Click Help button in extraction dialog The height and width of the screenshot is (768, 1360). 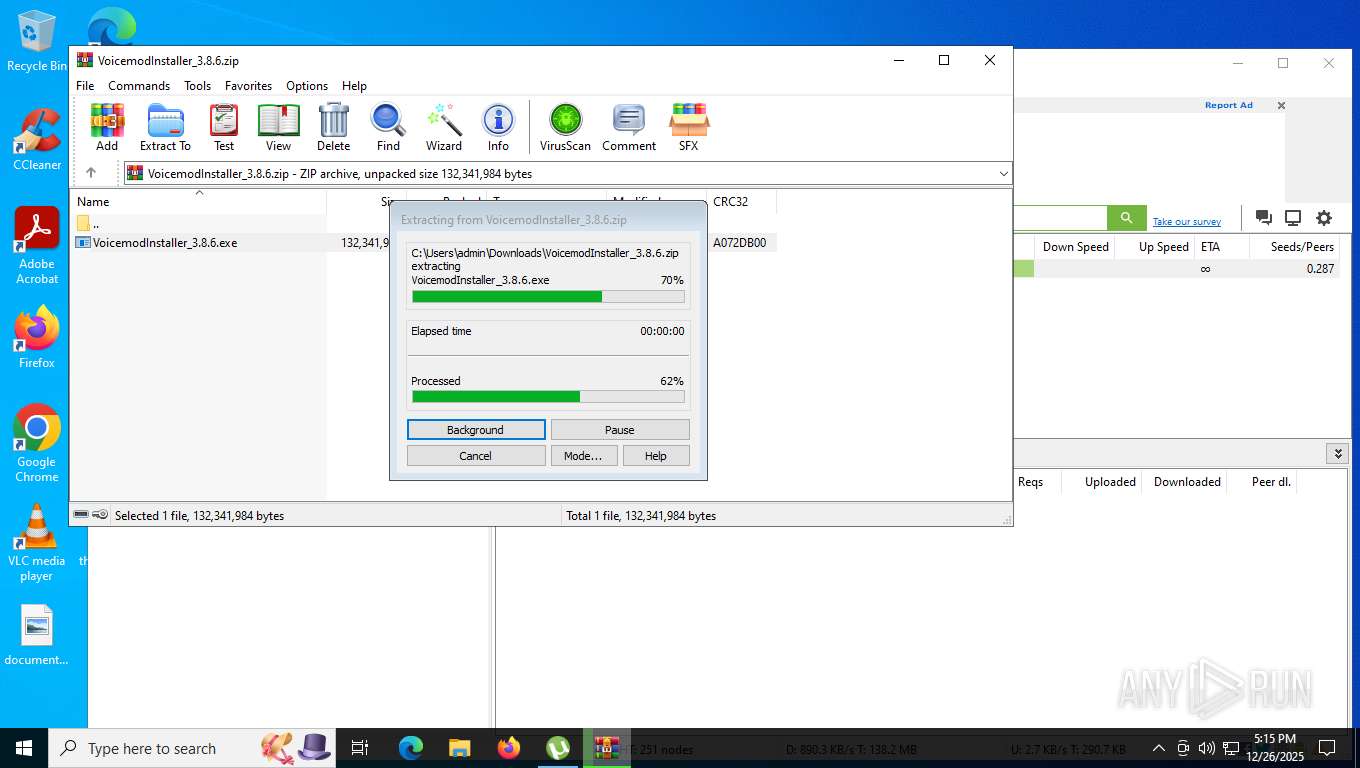tap(656, 456)
